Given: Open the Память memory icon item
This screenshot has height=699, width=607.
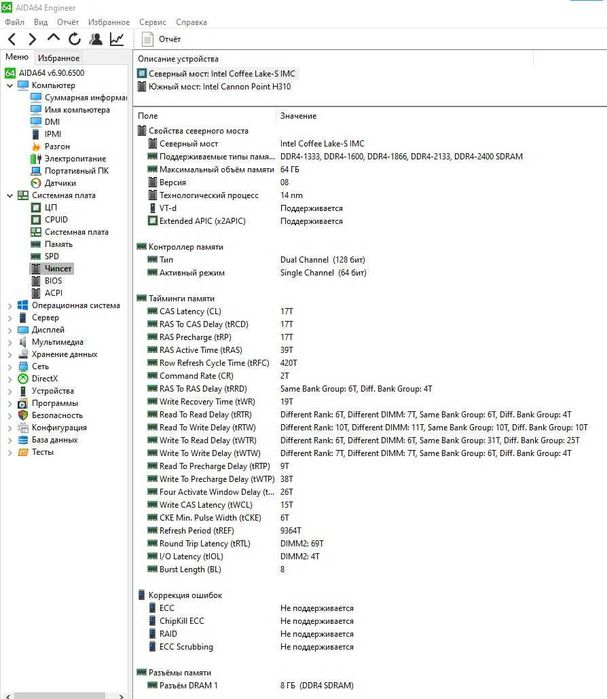Looking at the screenshot, I should click(x=52, y=244).
